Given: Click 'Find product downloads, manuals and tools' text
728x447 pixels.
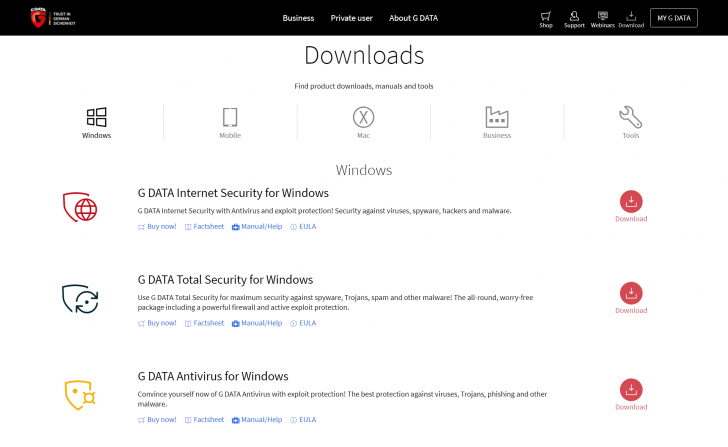Looking at the screenshot, I should [364, 86].
